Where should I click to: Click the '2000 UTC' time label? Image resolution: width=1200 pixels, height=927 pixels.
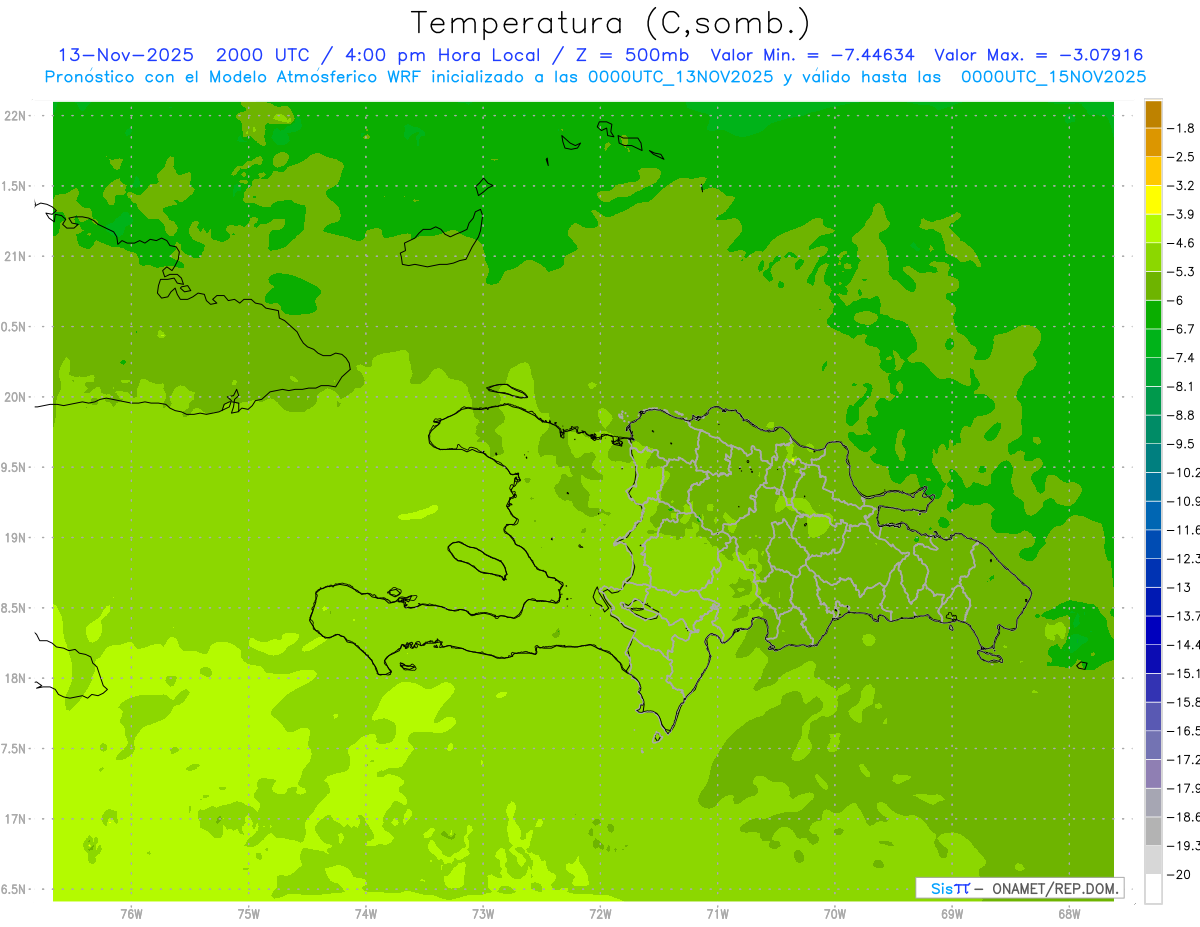263,55
